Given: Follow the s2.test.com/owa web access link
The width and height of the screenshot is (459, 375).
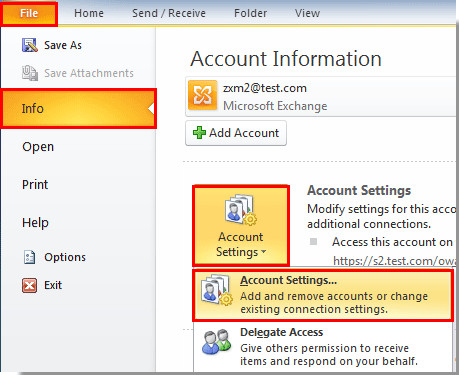Looking at the screenshot, I should pyautogui.click(x=394, y=261).
